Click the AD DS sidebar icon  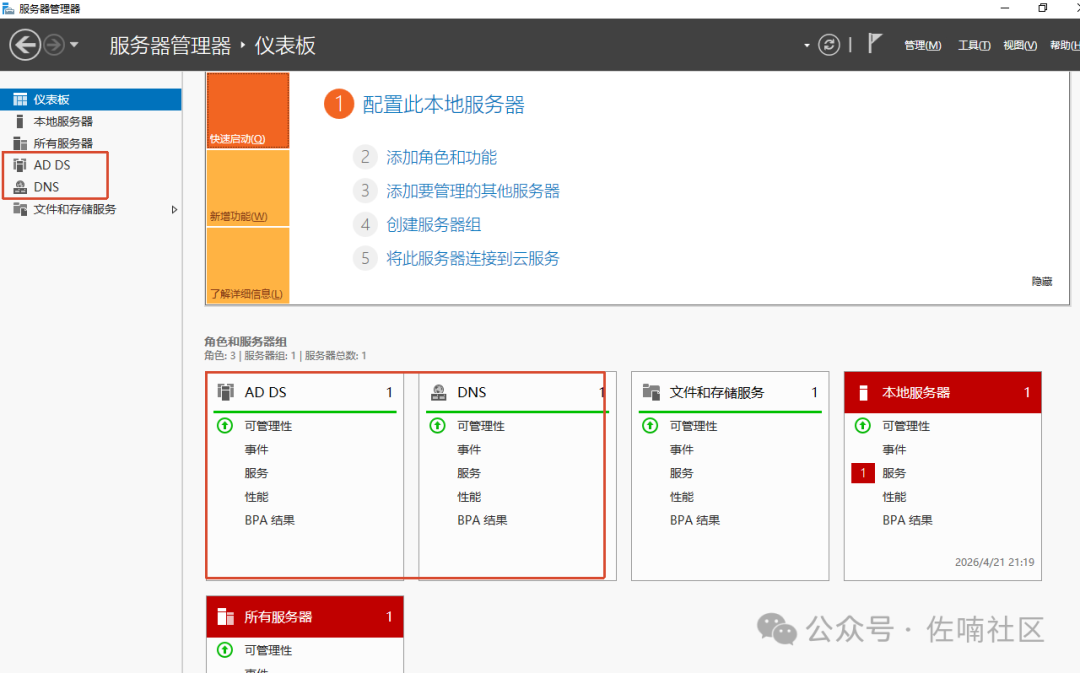coord(20,165)
